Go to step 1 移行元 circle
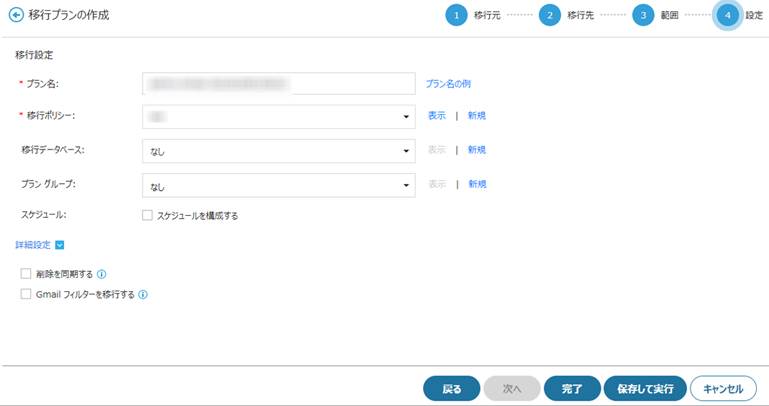769x406 pixels. tap(456, 15)
